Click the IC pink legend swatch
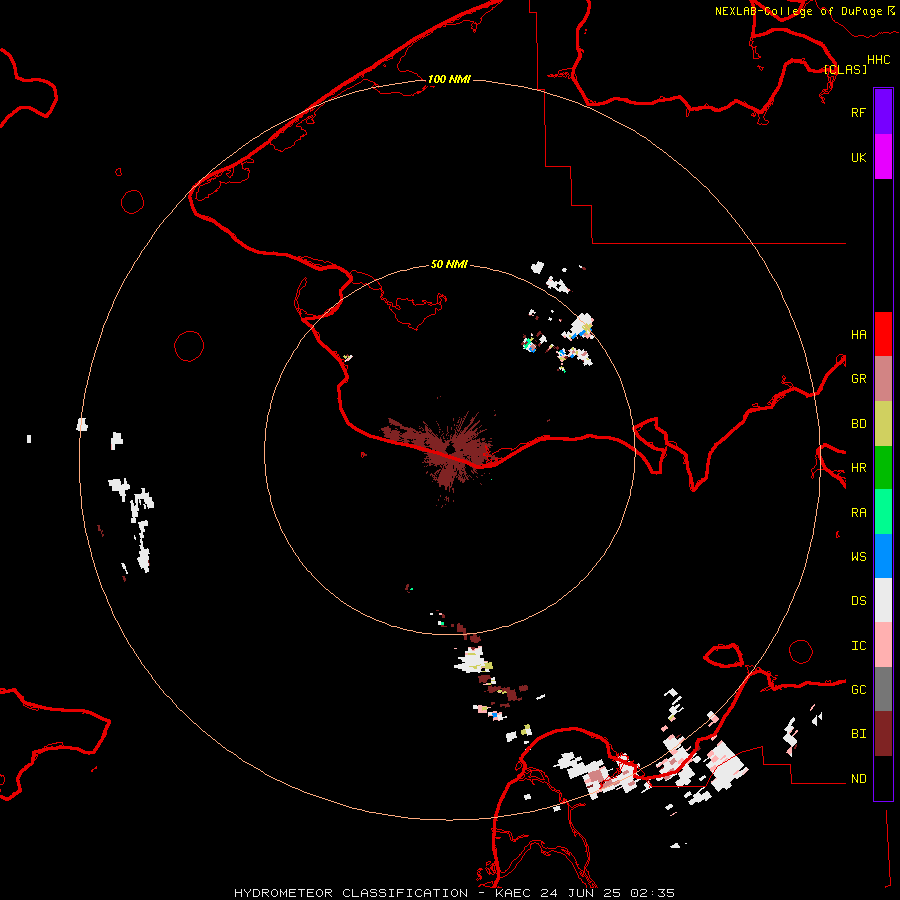This screenshot has height=900, width=900. point(883,645)
